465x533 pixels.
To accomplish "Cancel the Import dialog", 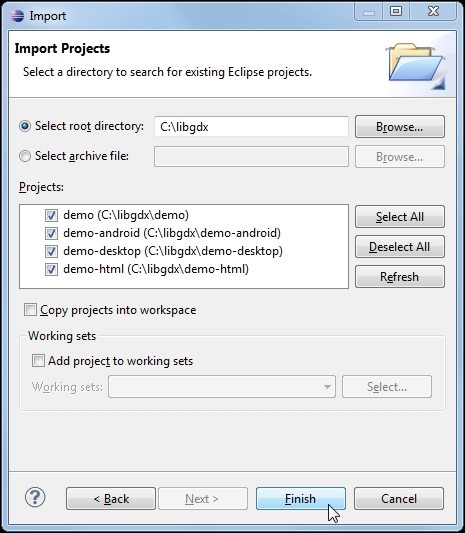I will [399, 499].
